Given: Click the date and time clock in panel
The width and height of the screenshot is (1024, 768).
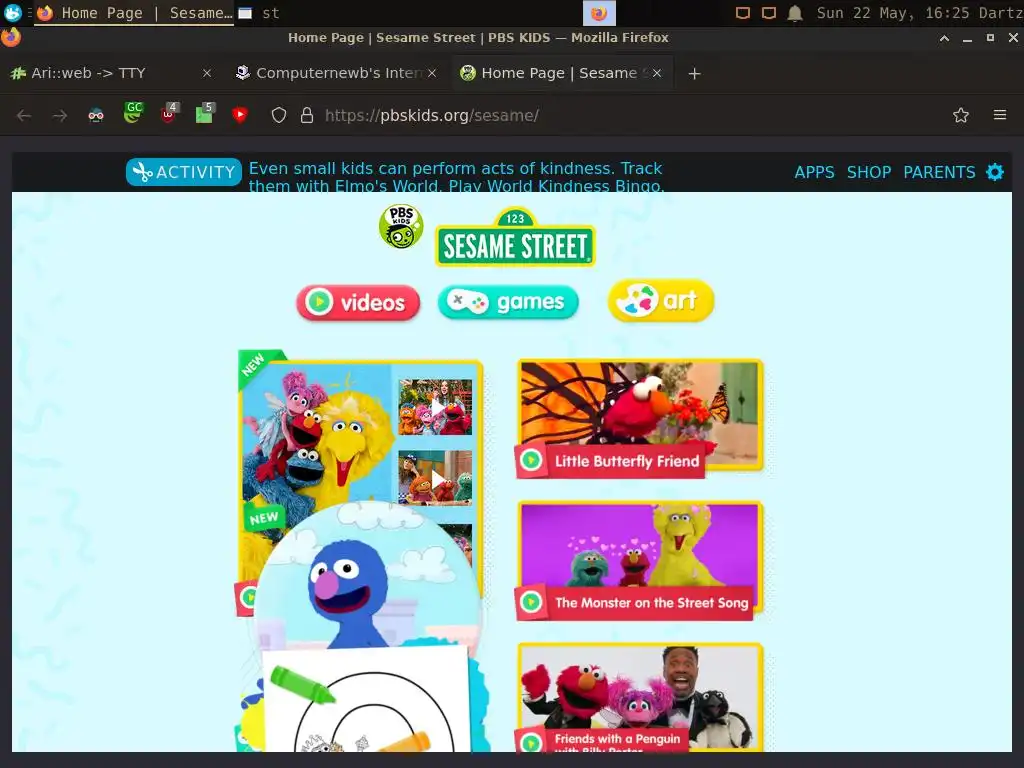Looking at the screenshot, I should (x=894, y=13).
